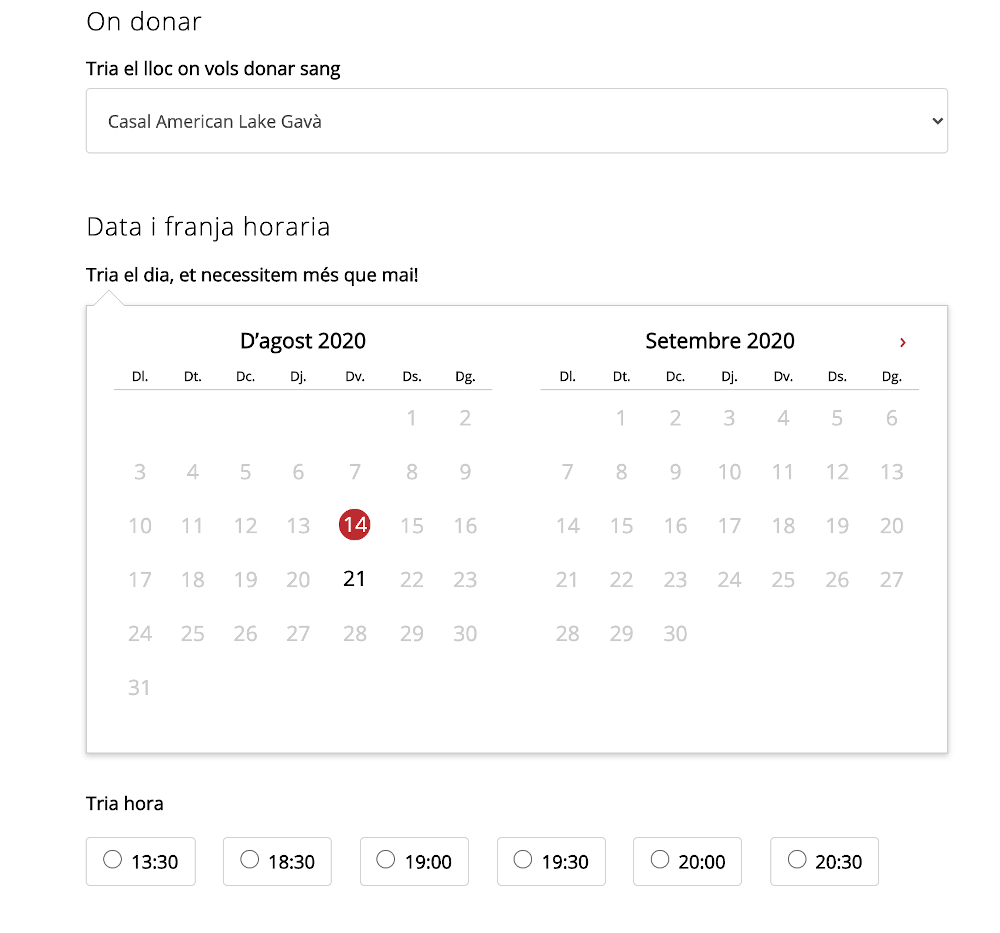Click September 11 in the calendar
Viewport: 1000px width, 933px height.
(783, 472)
